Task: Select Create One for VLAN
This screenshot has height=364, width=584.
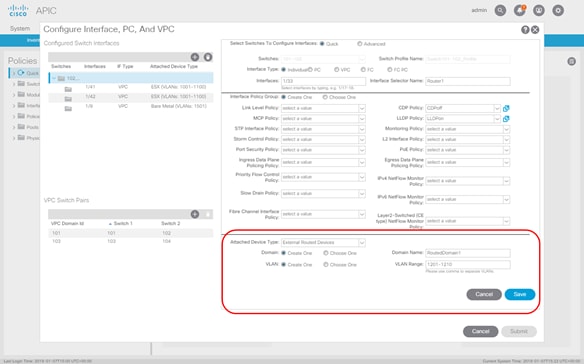Action: pyautogui.click(x=283, y=265)
